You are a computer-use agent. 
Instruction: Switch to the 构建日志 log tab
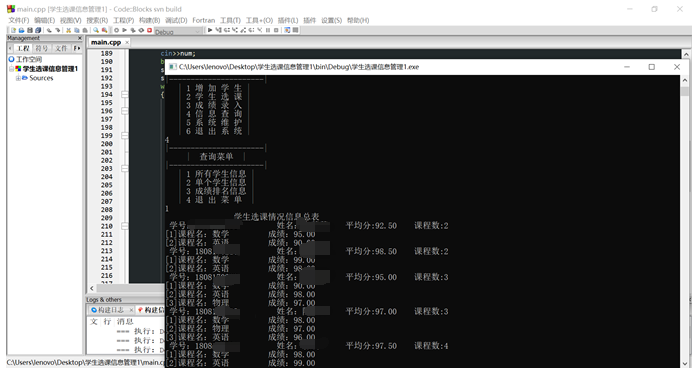[x=111, y=310]
